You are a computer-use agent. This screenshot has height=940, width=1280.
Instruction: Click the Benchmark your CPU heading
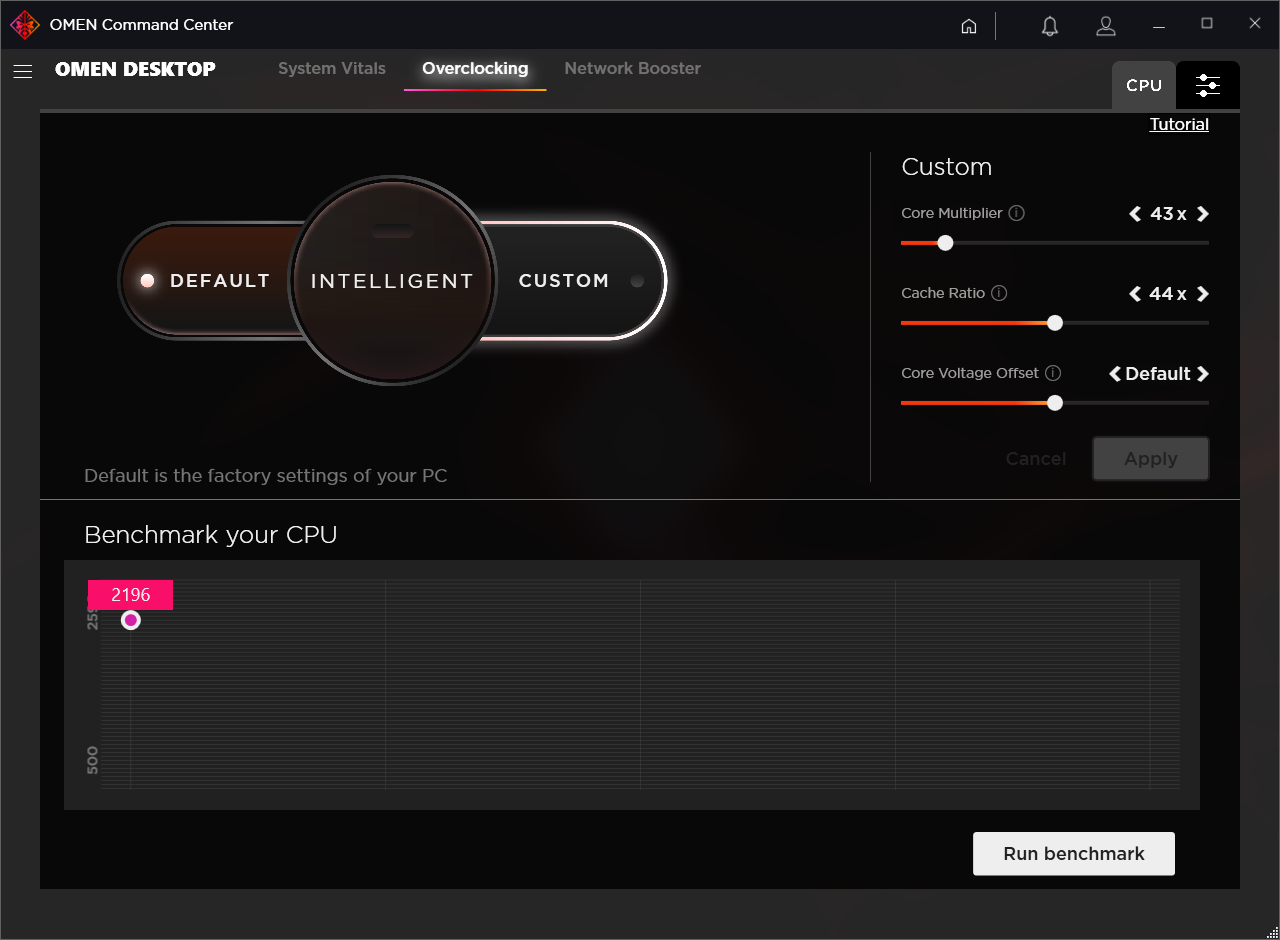point(211,535)
